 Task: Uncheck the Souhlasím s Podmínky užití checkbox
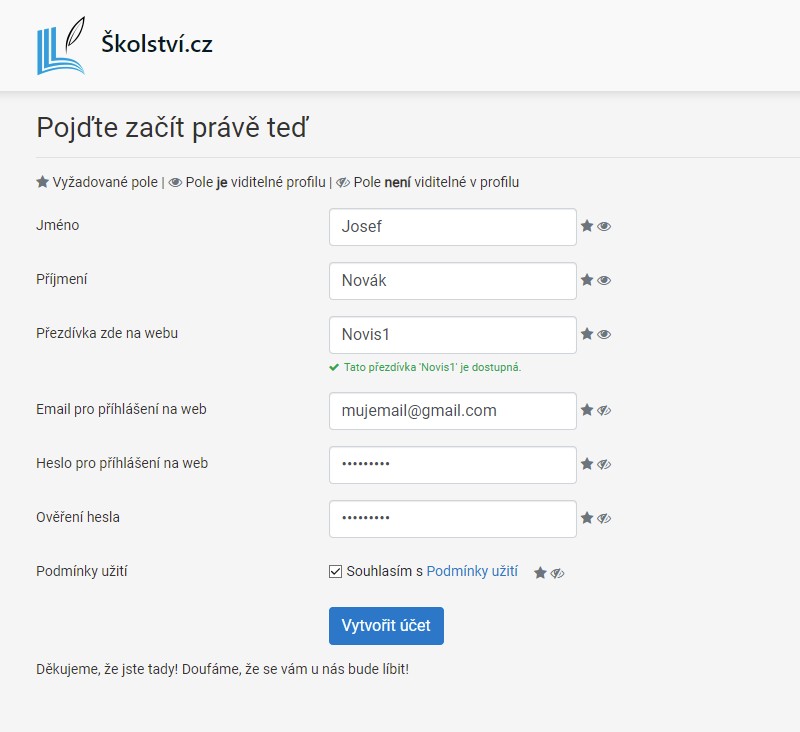[338, 572]
